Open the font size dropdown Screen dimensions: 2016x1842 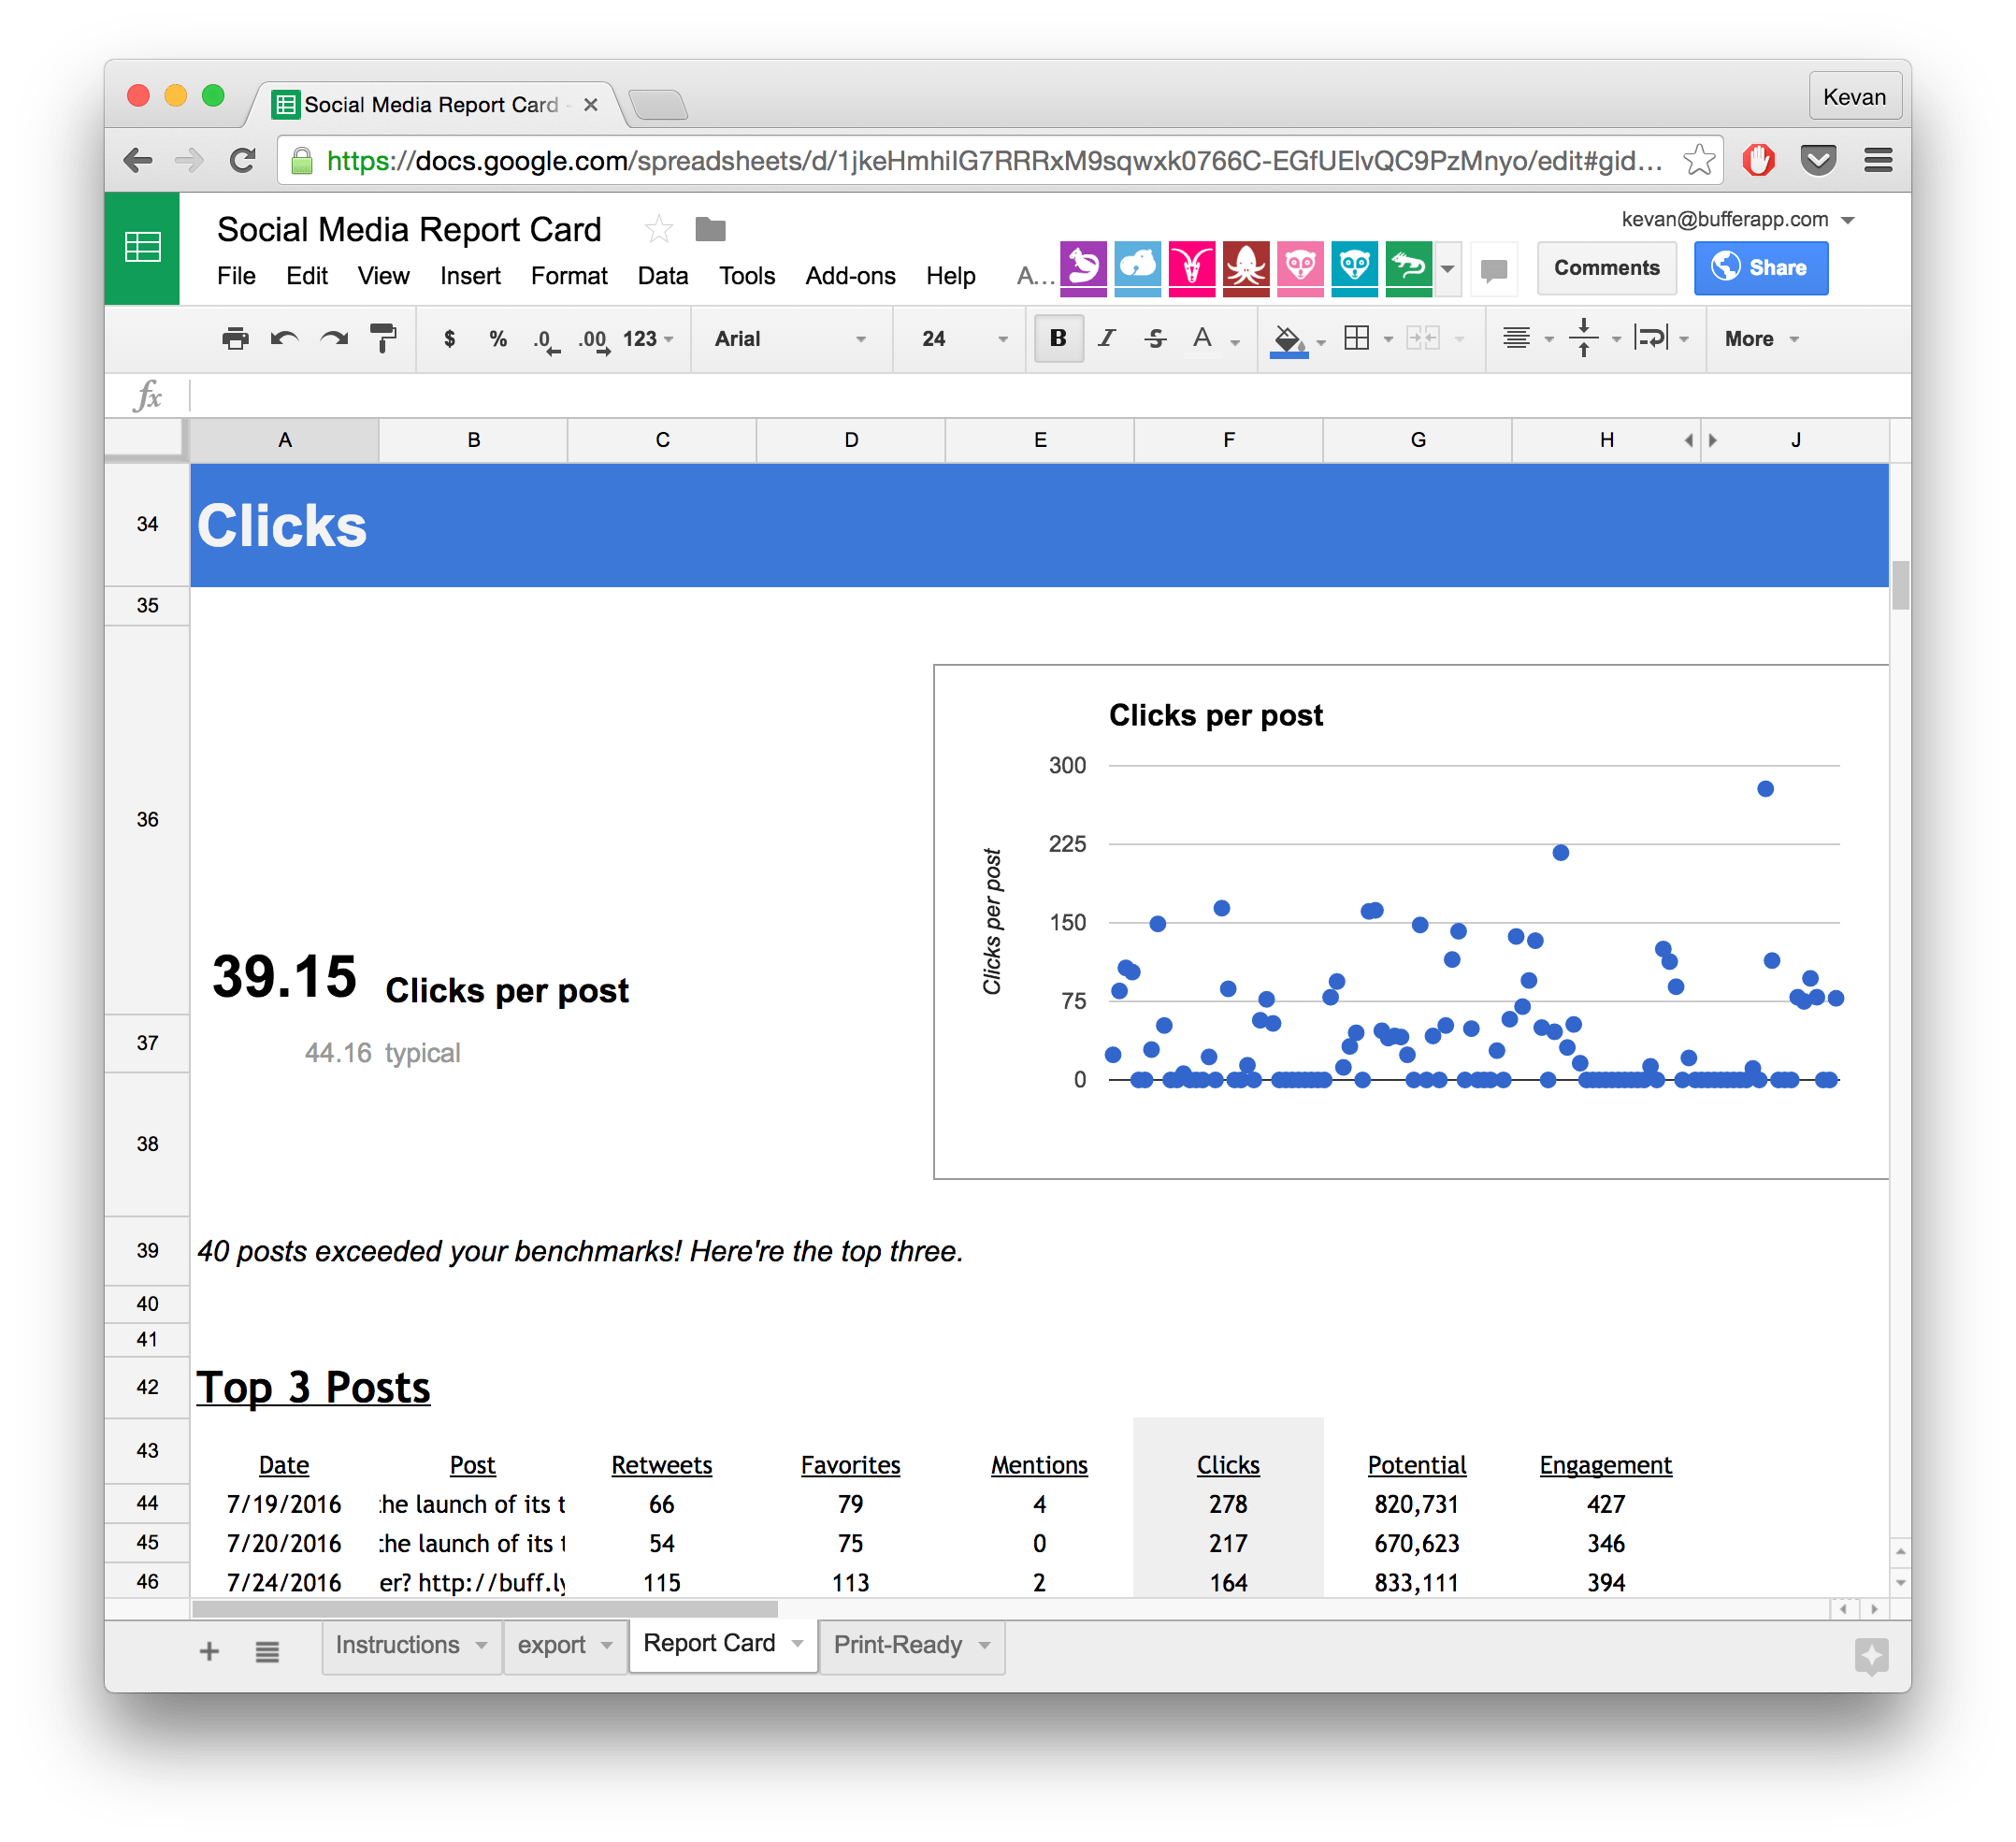click(x=958, y=339)
